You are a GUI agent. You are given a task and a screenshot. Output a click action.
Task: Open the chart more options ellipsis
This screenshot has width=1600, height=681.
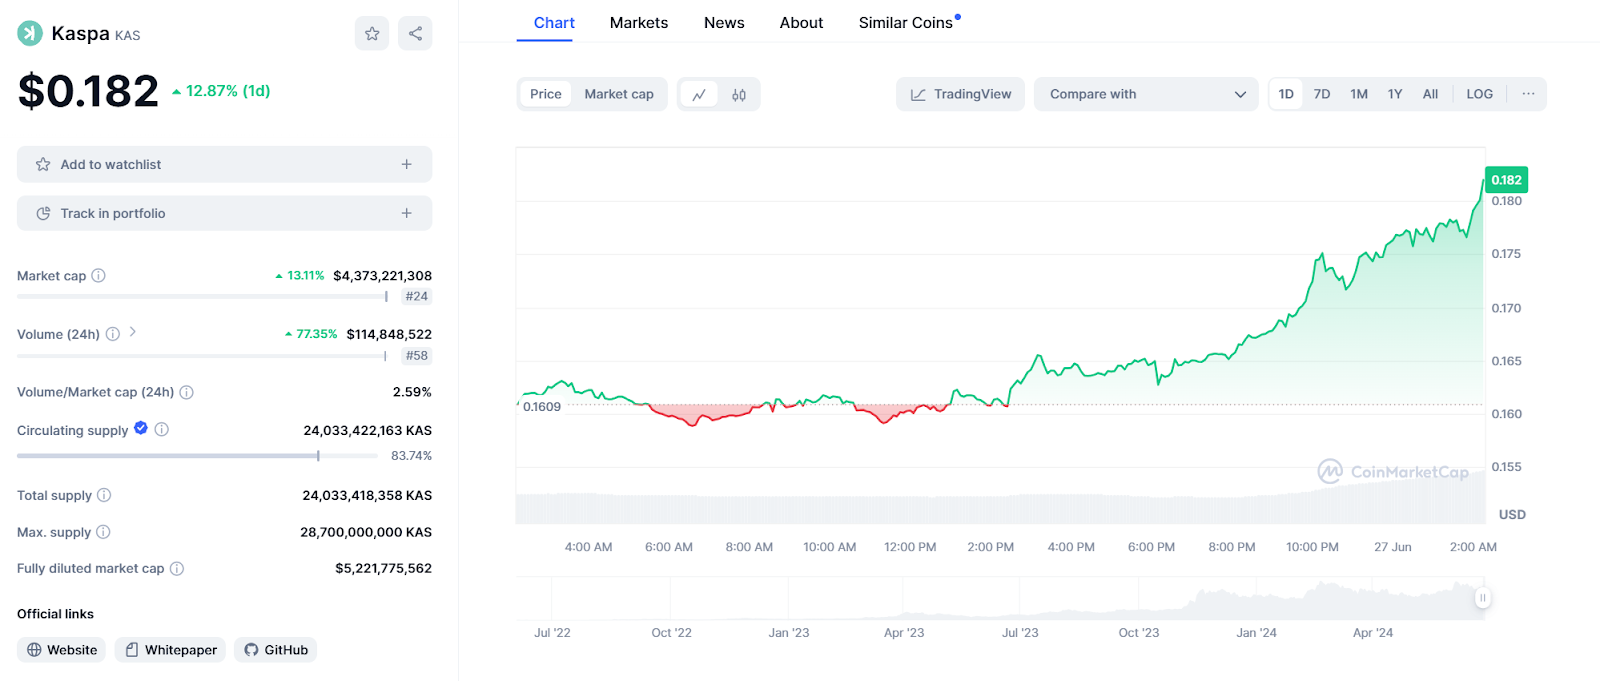tap(1528, 94)
